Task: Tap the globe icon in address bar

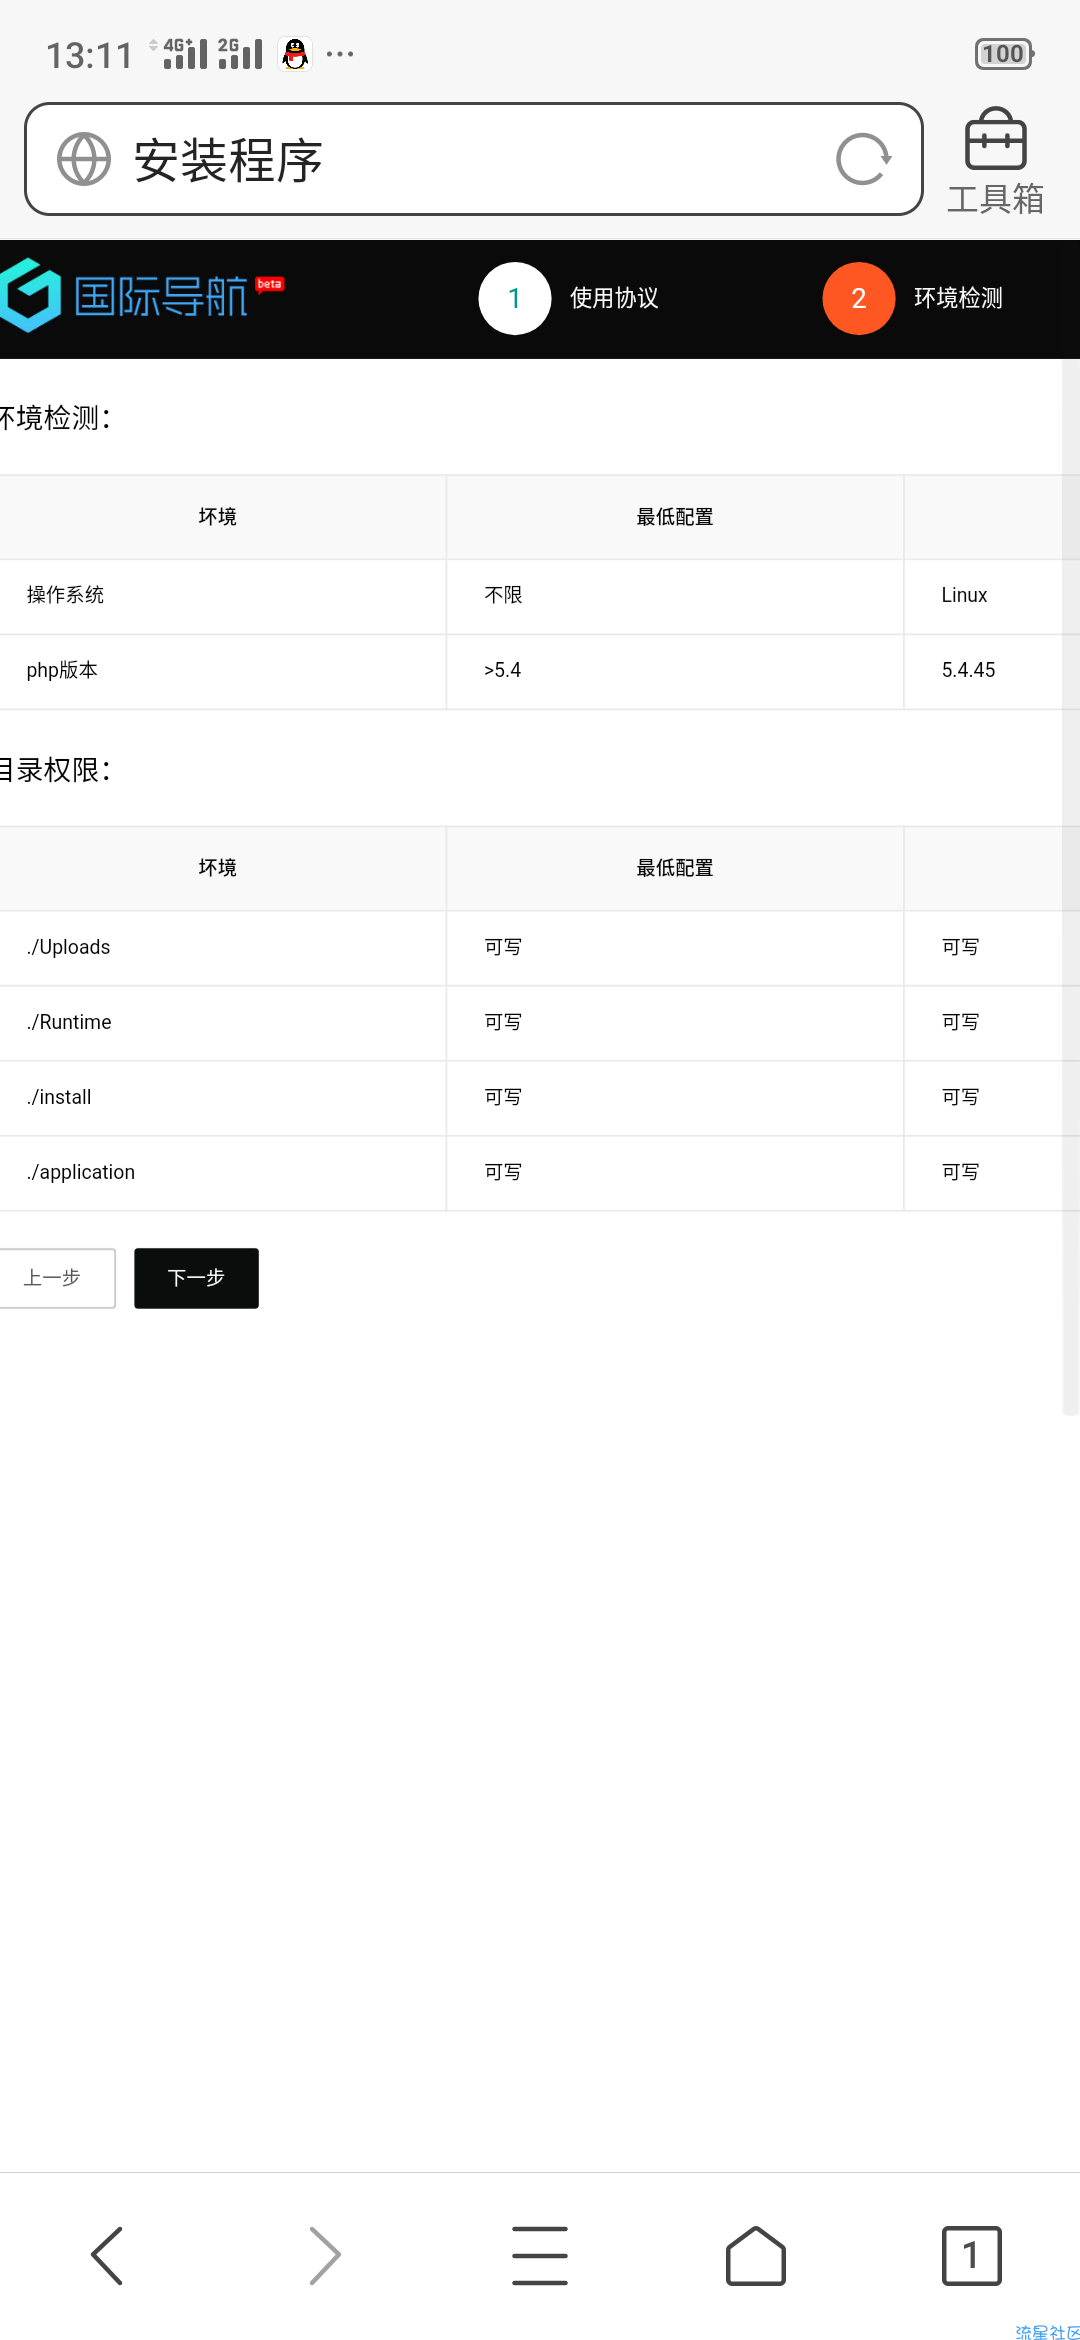Action: (x=84, y=159)
